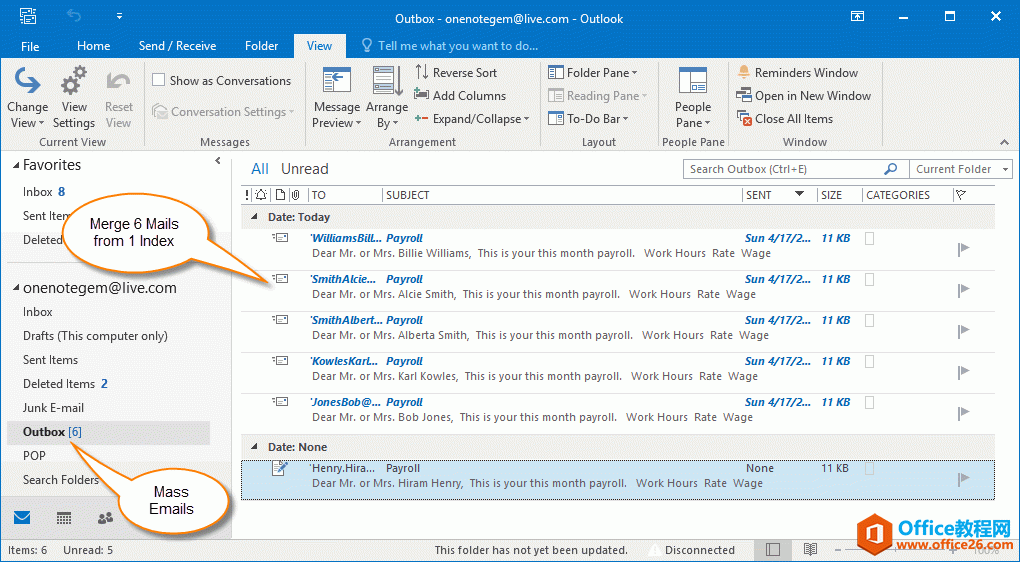Open the File tab

click(30, 46)
